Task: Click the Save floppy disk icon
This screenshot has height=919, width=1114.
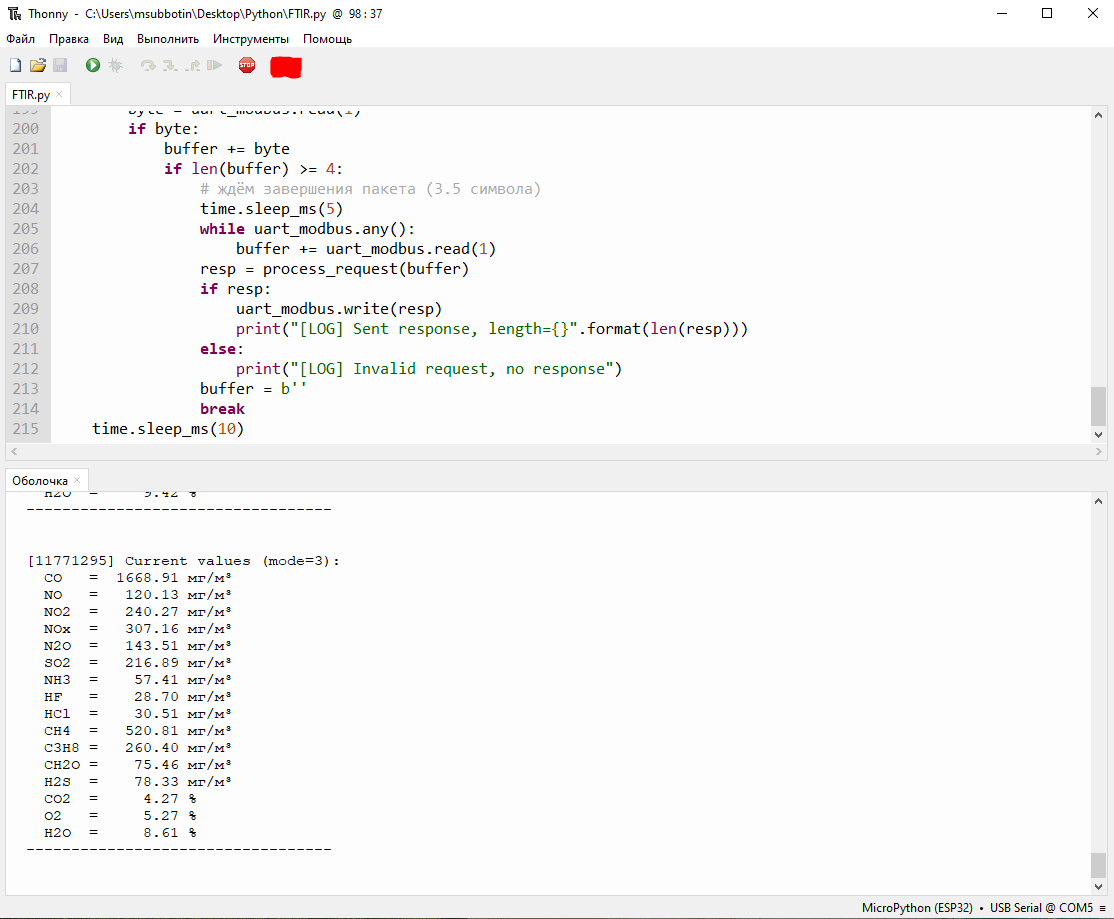Action: click(x=60, y=66)
